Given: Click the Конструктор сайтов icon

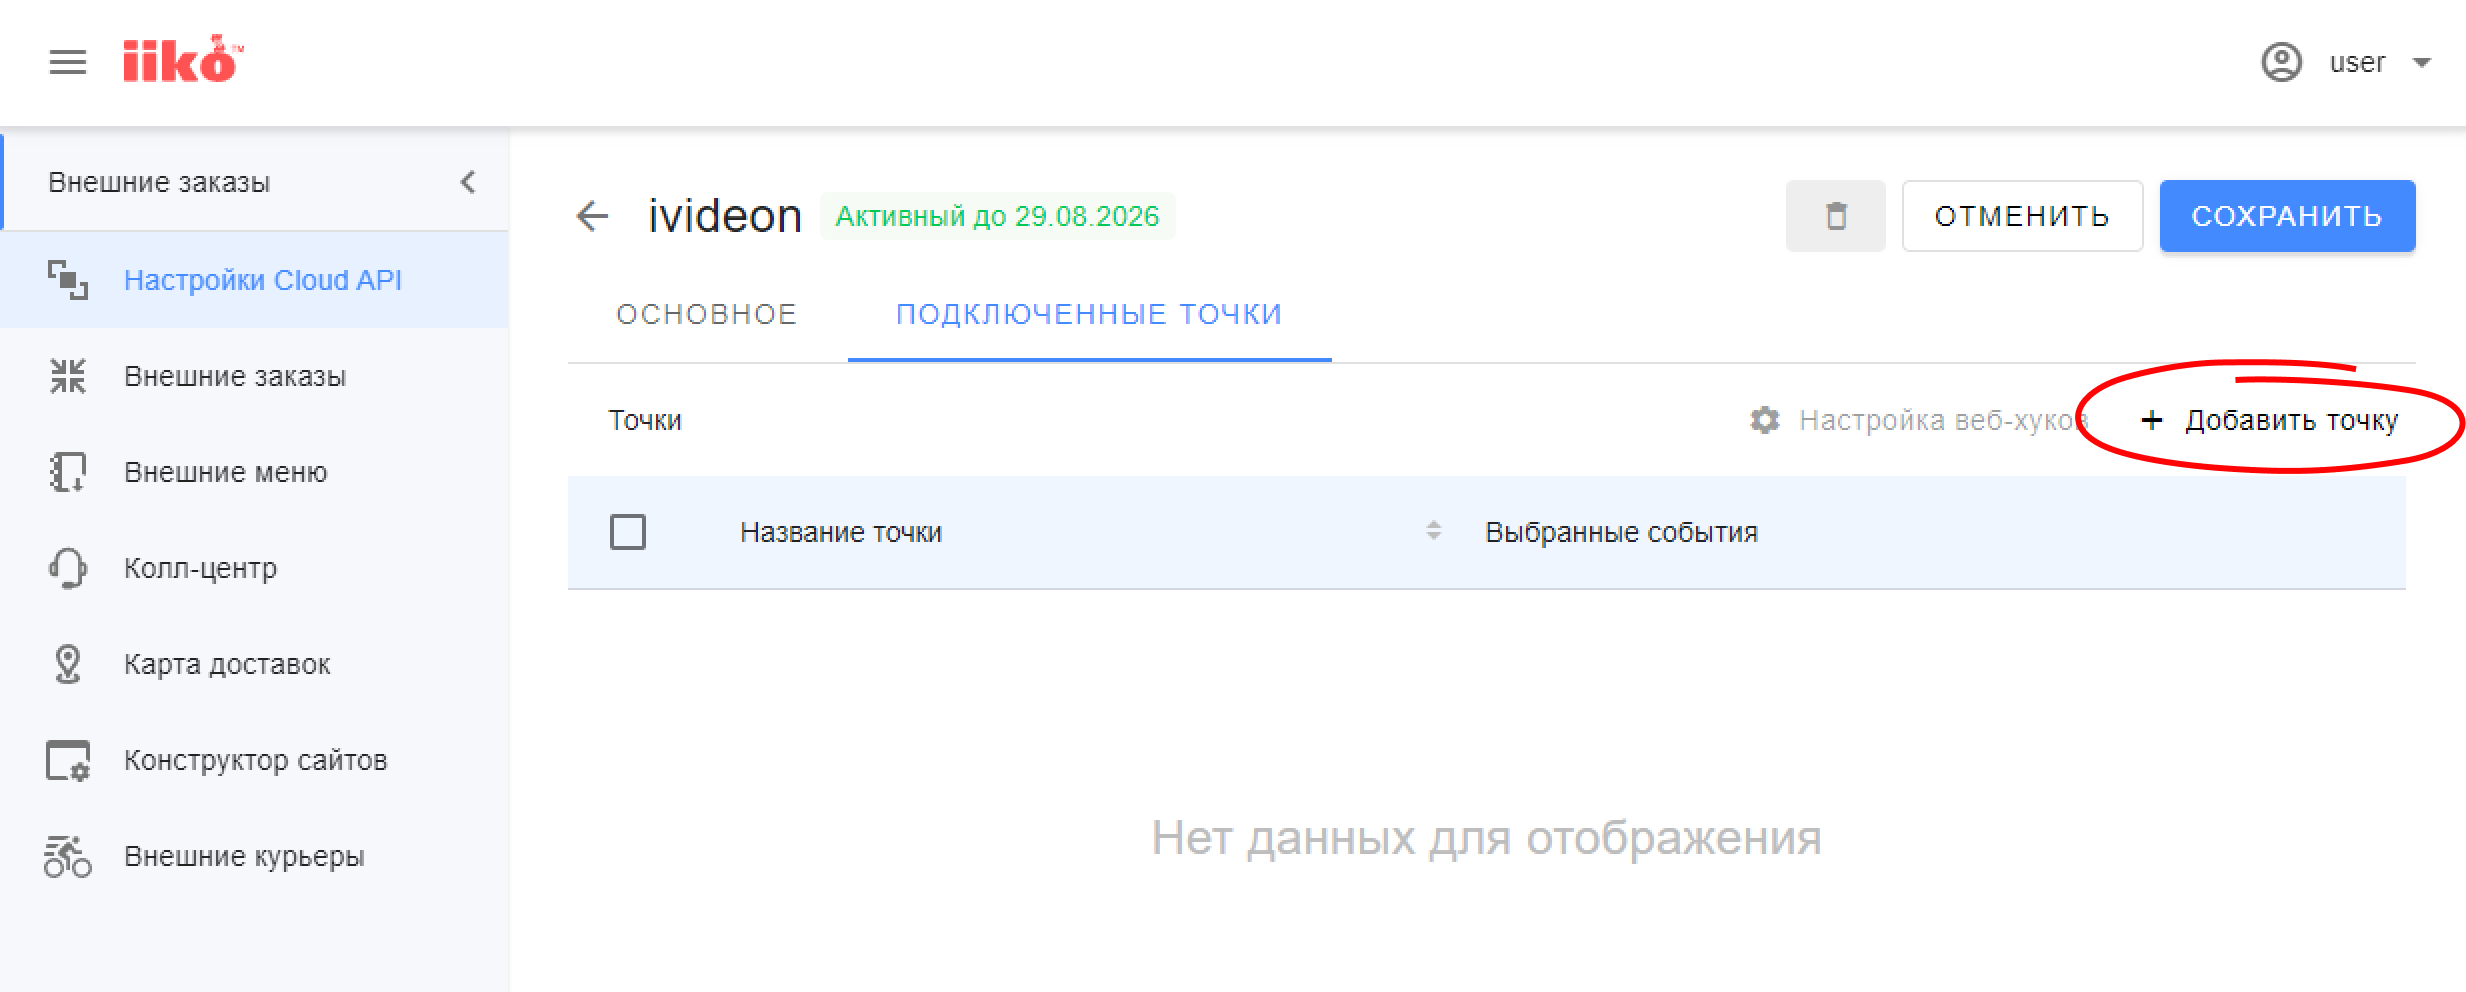Looking at the screenshot, I should [x=68, y=760].
